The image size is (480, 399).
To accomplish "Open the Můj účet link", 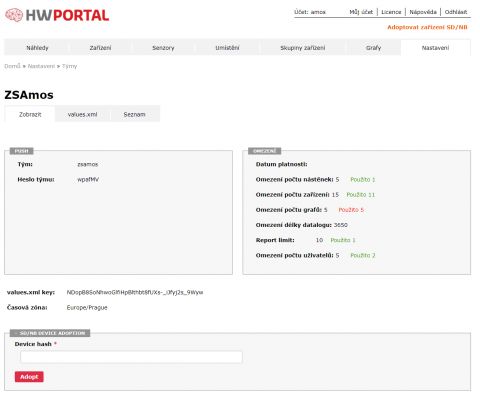I will [361, 12].
